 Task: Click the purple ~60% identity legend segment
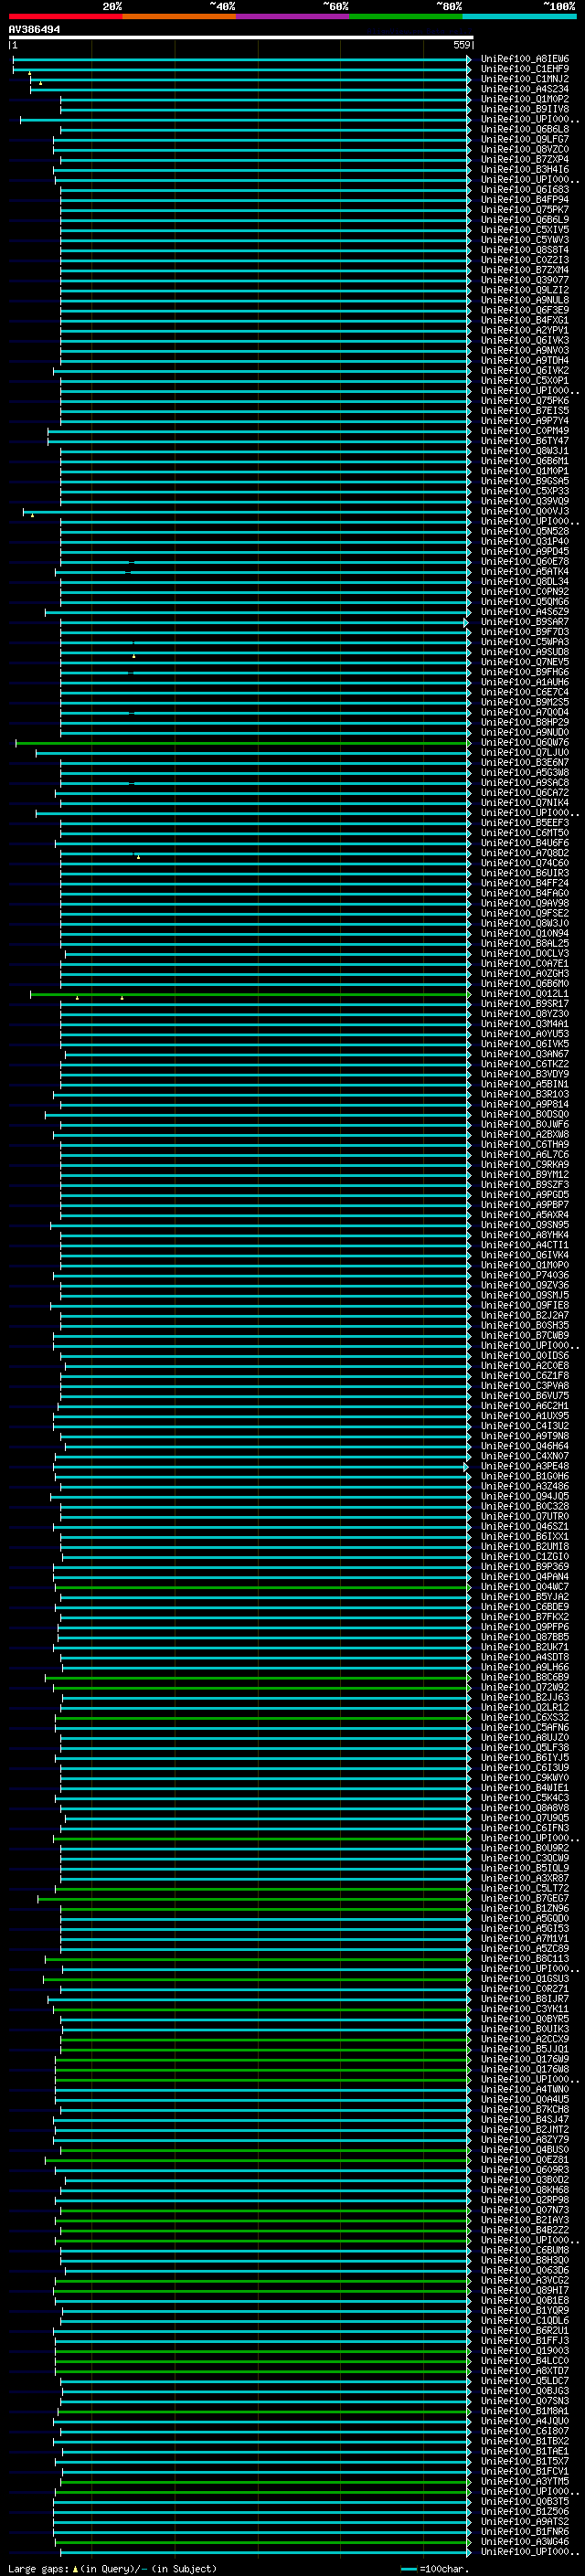(x=293, y=16)
